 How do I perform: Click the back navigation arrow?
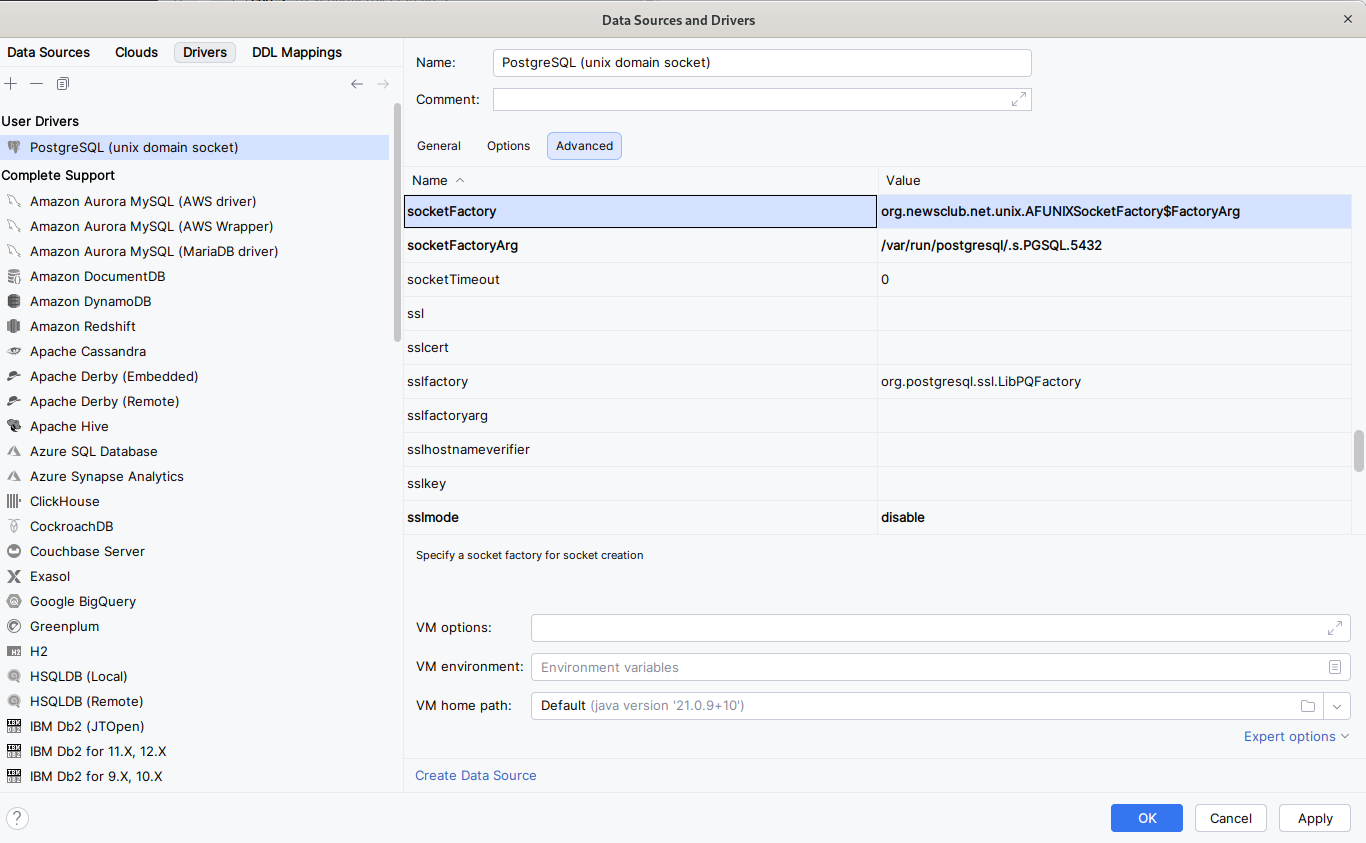click(357, 84)
